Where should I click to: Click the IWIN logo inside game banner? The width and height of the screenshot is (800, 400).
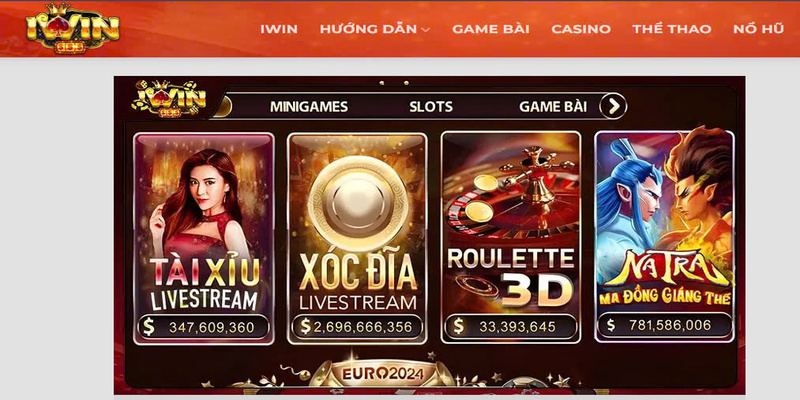point(168,98)
